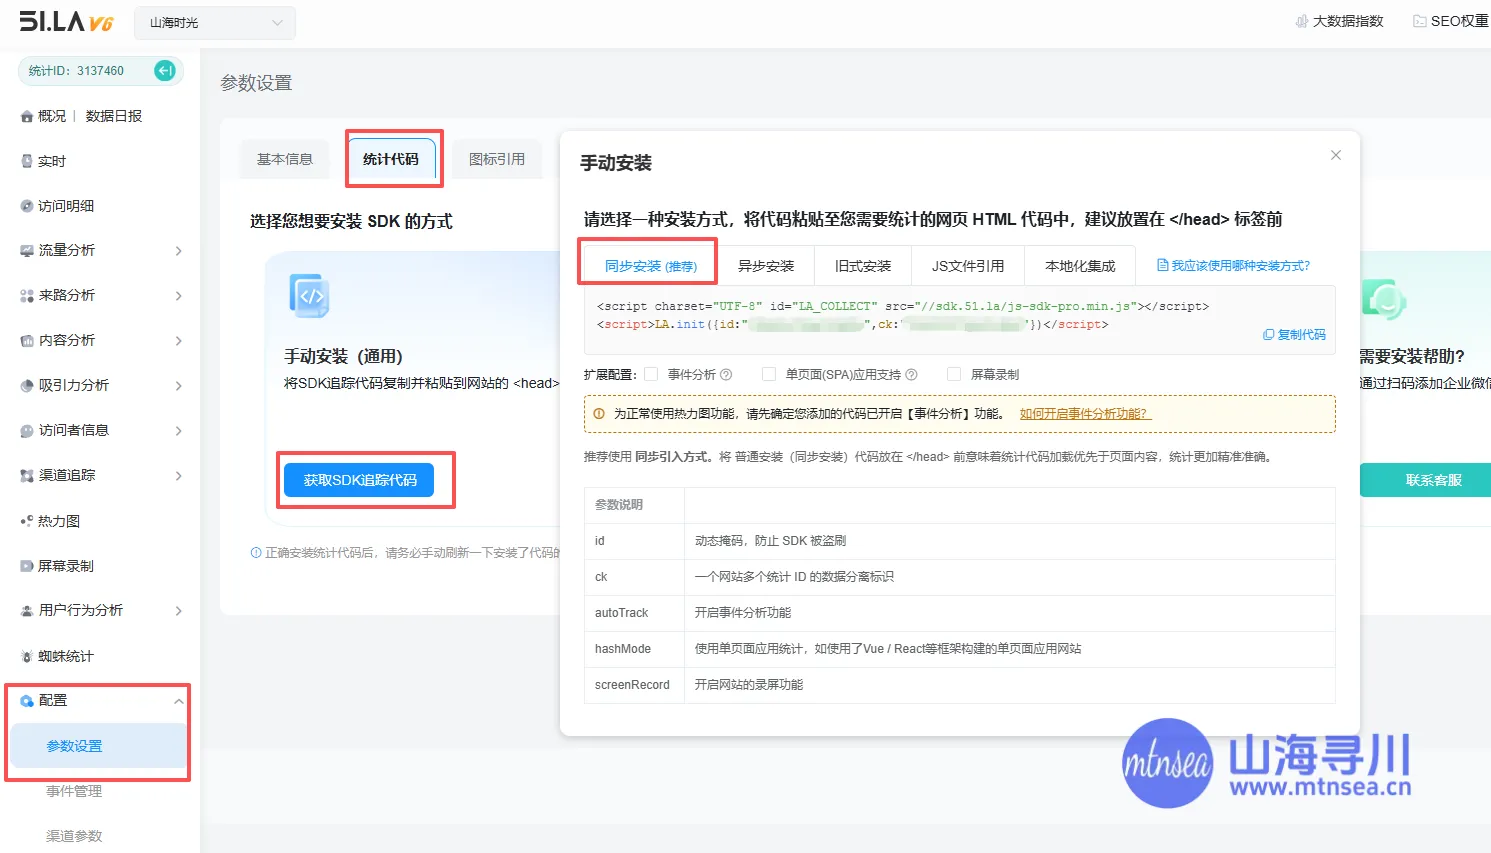The image size is (1491, 853).
Task: Open 我应该使用哪种安装方式? link
Action: pos(1233,266)
